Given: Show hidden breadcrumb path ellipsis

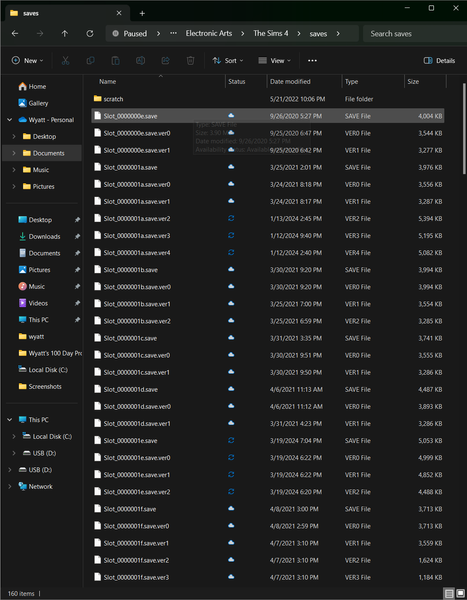Looking at the screenshot, I should [173, 34].
